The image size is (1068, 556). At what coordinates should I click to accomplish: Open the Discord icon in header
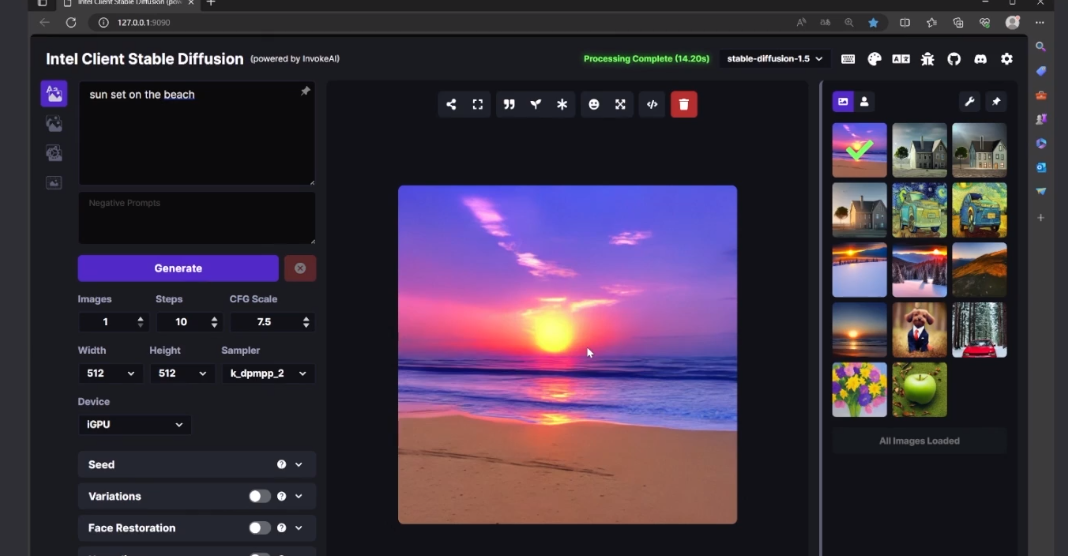tap(980, 59)
